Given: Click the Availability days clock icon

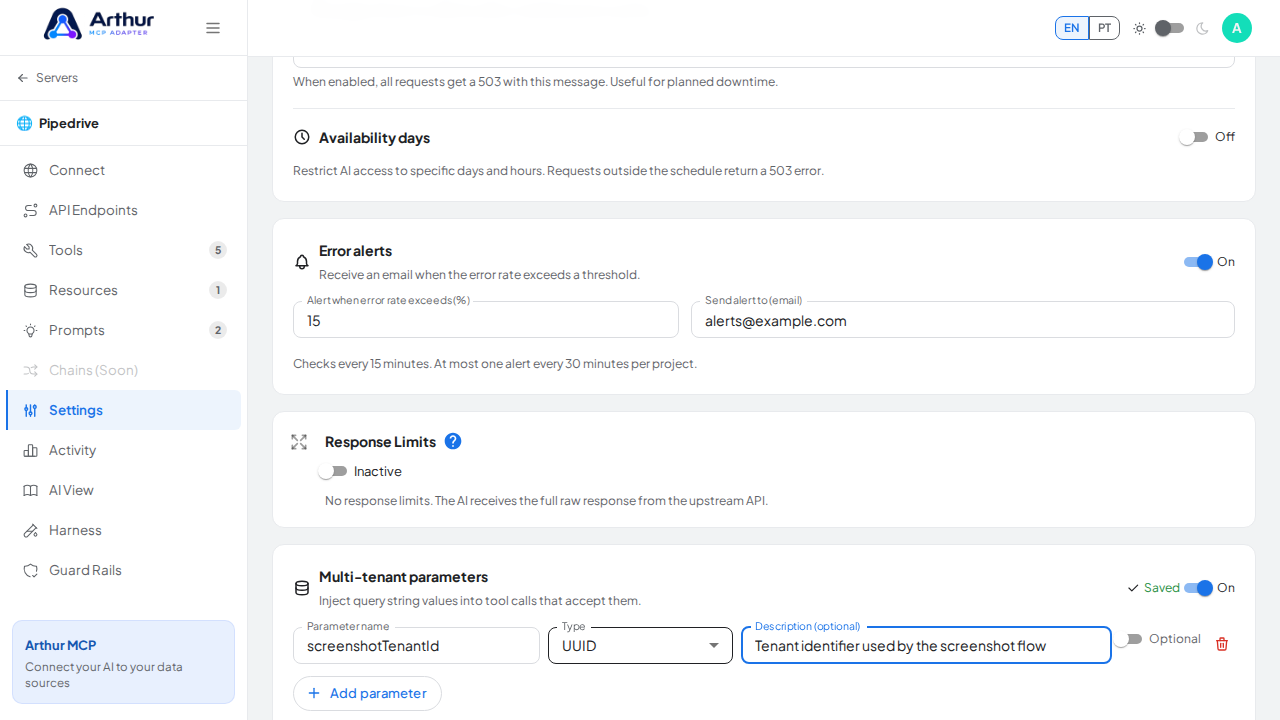Looking at the screenshot, I should [302, 137].
